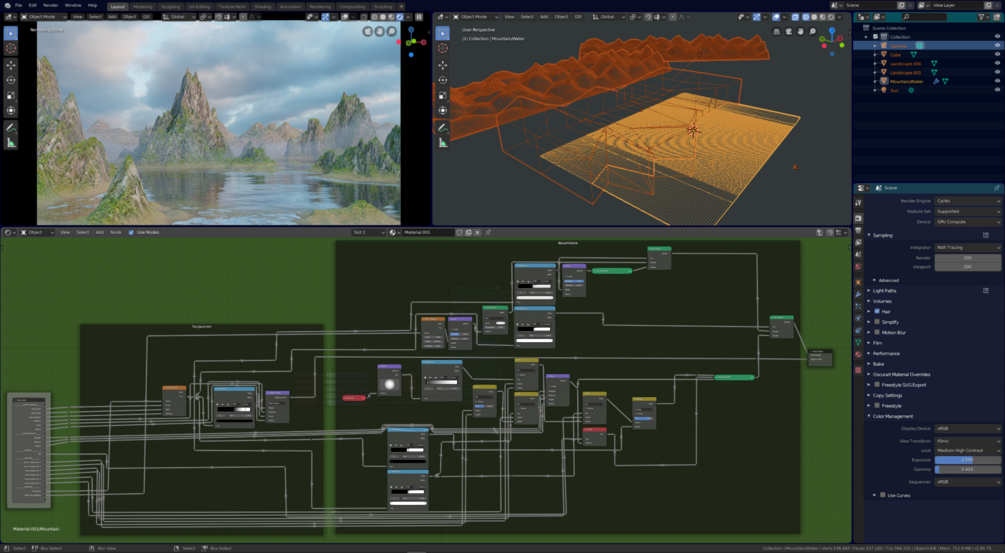Open the Render Engine dropdown showing Cycles
Image resolution: width=1005 pixels, height=553 pixels.
(967, 201)
